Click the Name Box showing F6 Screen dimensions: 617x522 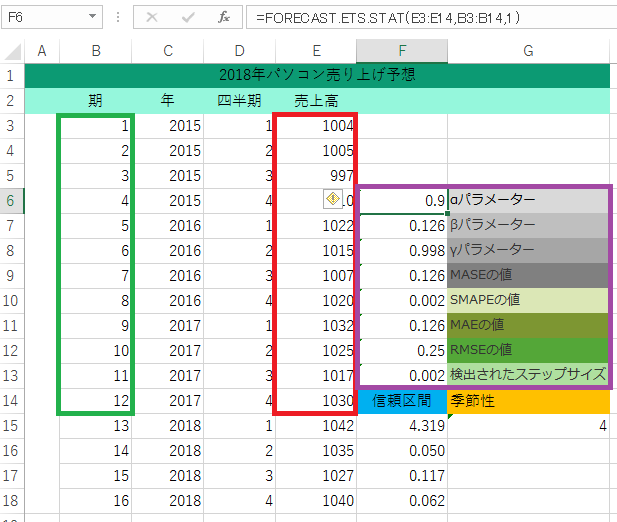(x=52, y=17)
